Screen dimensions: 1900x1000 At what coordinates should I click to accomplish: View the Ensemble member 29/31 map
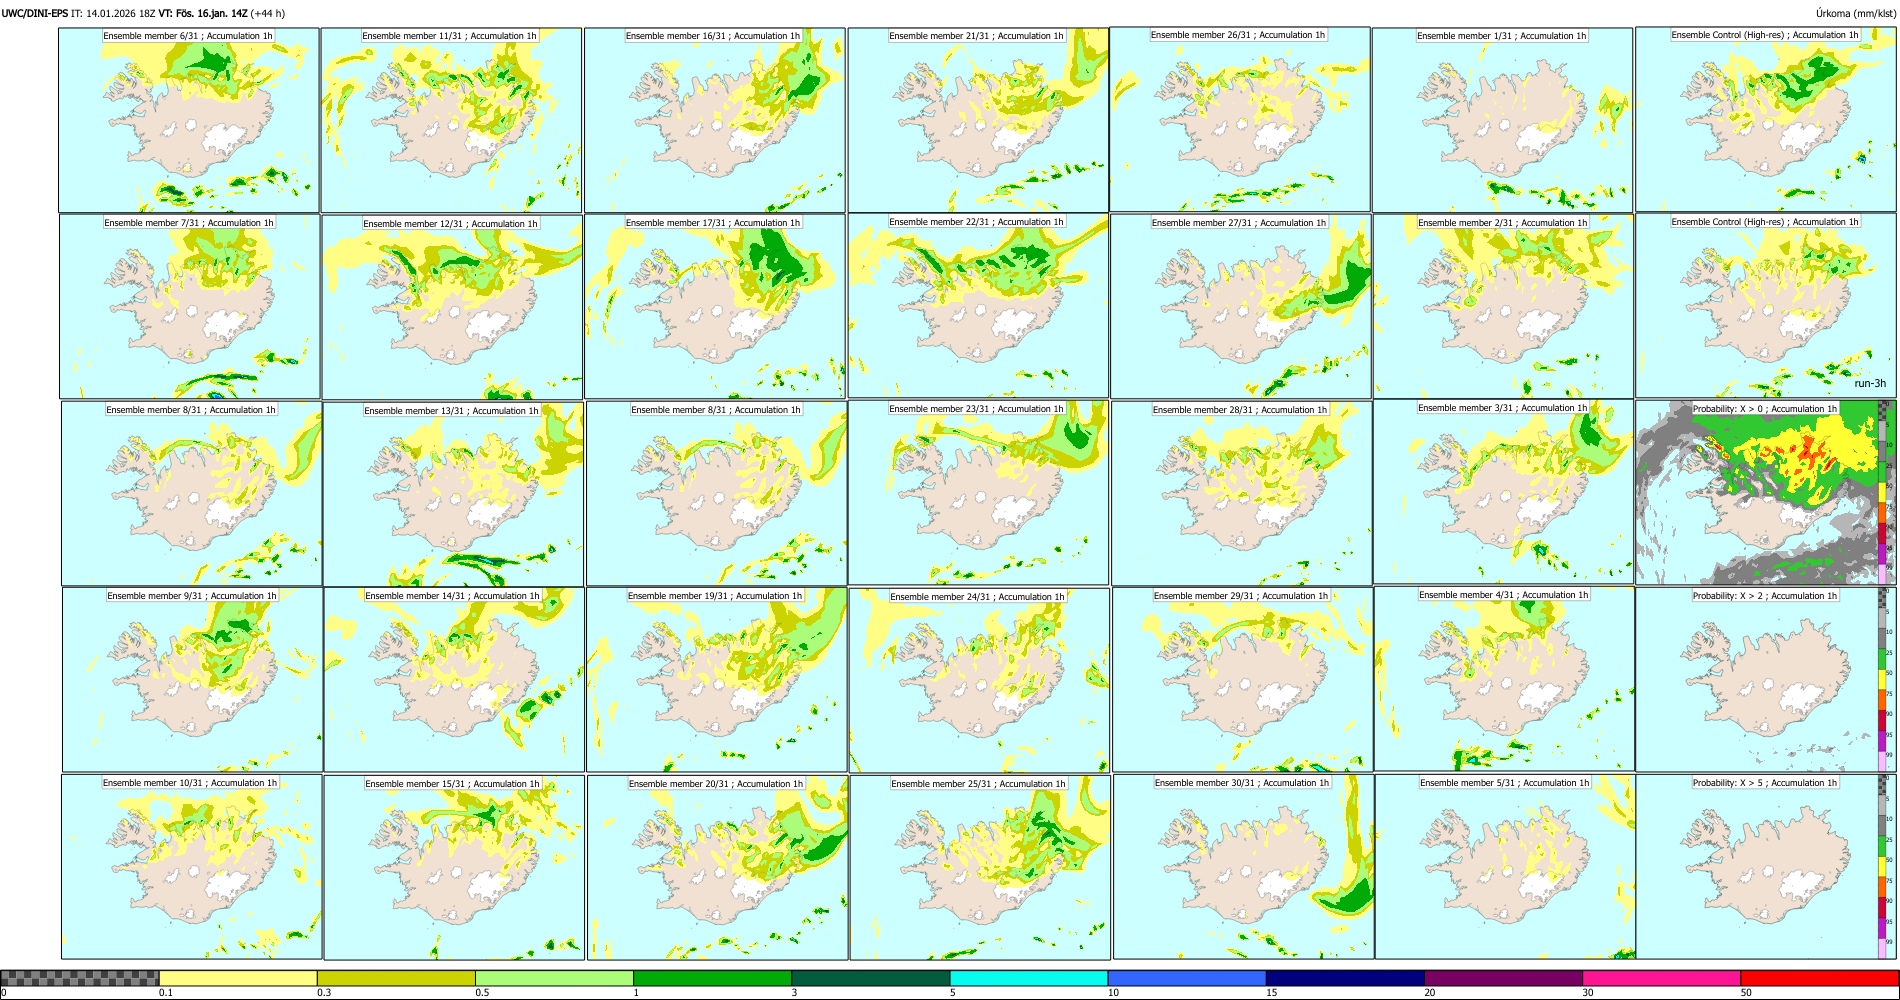click(1243, 680)
